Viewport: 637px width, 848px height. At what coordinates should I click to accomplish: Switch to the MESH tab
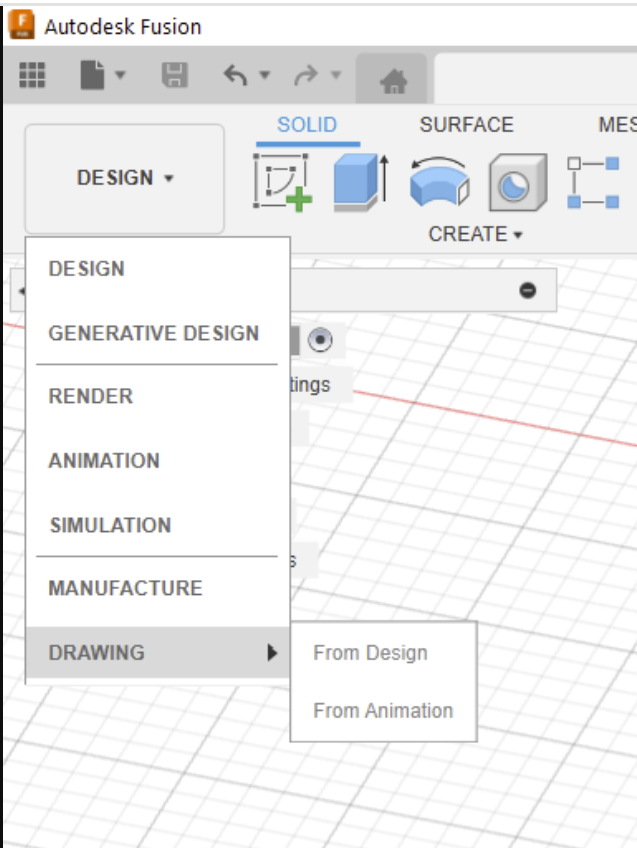[617, 125]
